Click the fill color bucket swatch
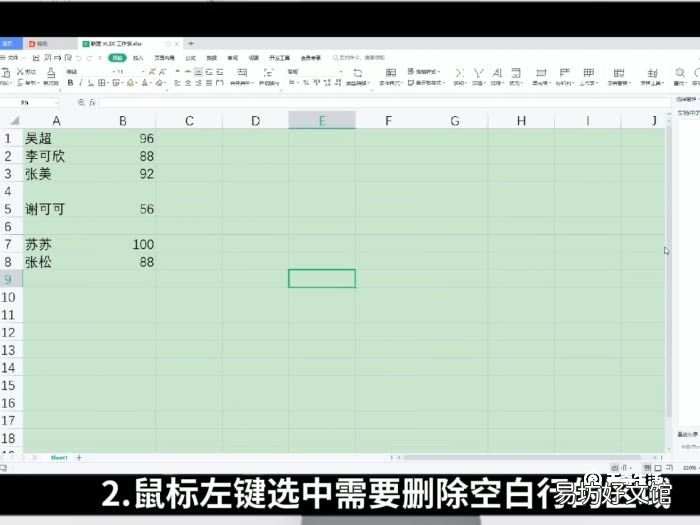Screen dimensions: 700x525 coord(130,83)
